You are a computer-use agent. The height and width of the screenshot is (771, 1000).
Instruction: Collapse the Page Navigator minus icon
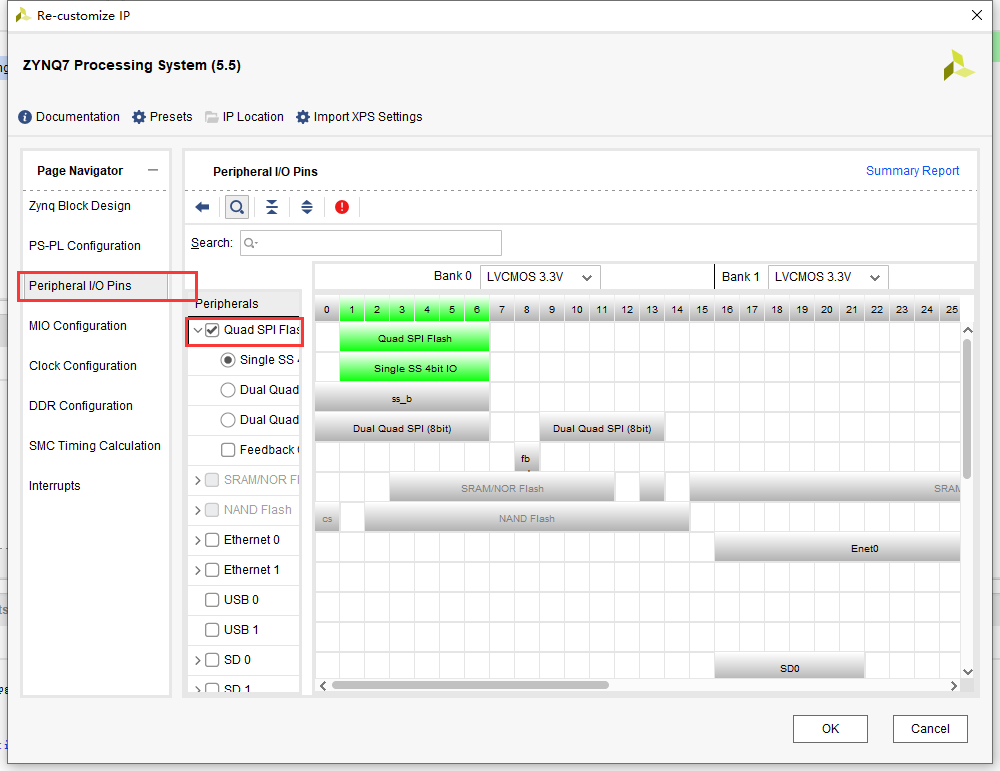click(x=152, y=170)
